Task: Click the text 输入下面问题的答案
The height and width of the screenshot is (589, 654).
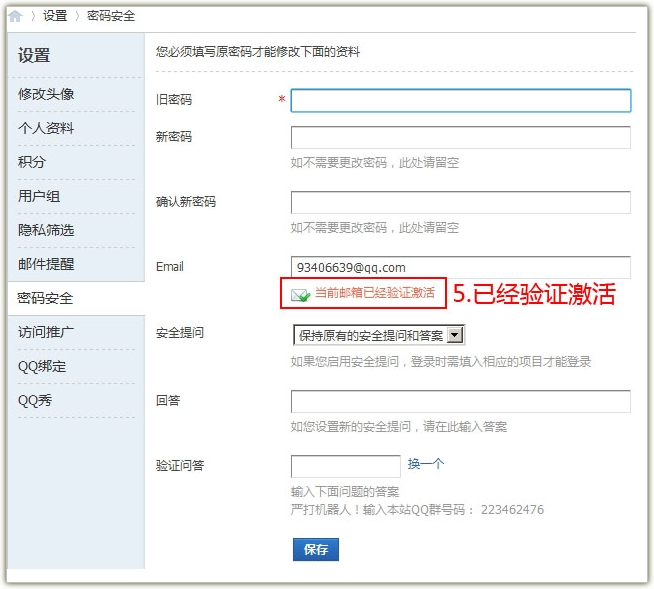Action: 345,492
